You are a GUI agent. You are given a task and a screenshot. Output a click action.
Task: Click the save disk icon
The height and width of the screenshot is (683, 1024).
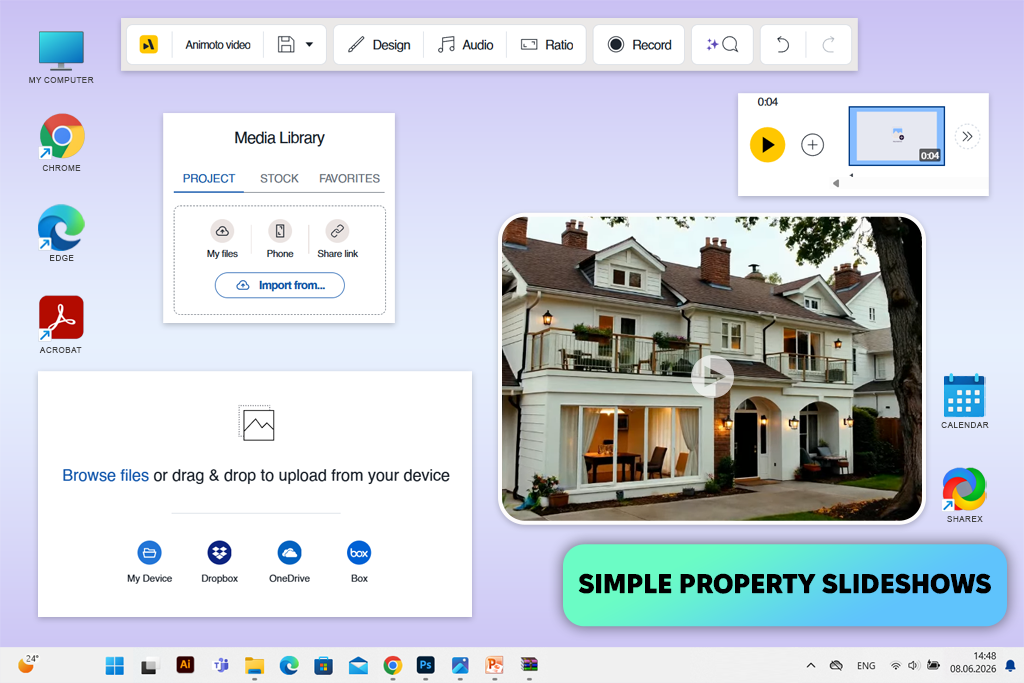pyautogui.click(x=286, y=44)
